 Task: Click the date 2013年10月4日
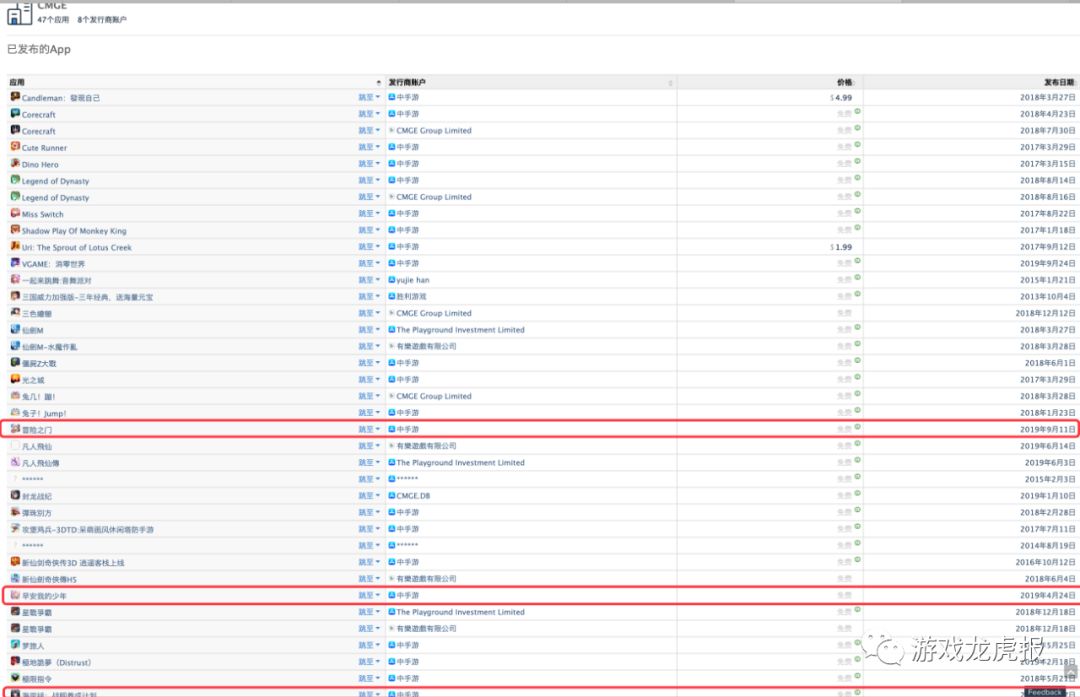click(1047, 297)
